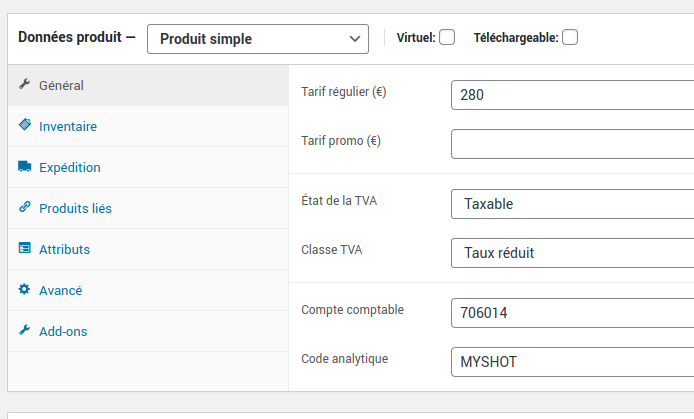The height and width of the screenshot is (419, 694).
Task: Click the Produits liés link icon
Action: [25, 208]
